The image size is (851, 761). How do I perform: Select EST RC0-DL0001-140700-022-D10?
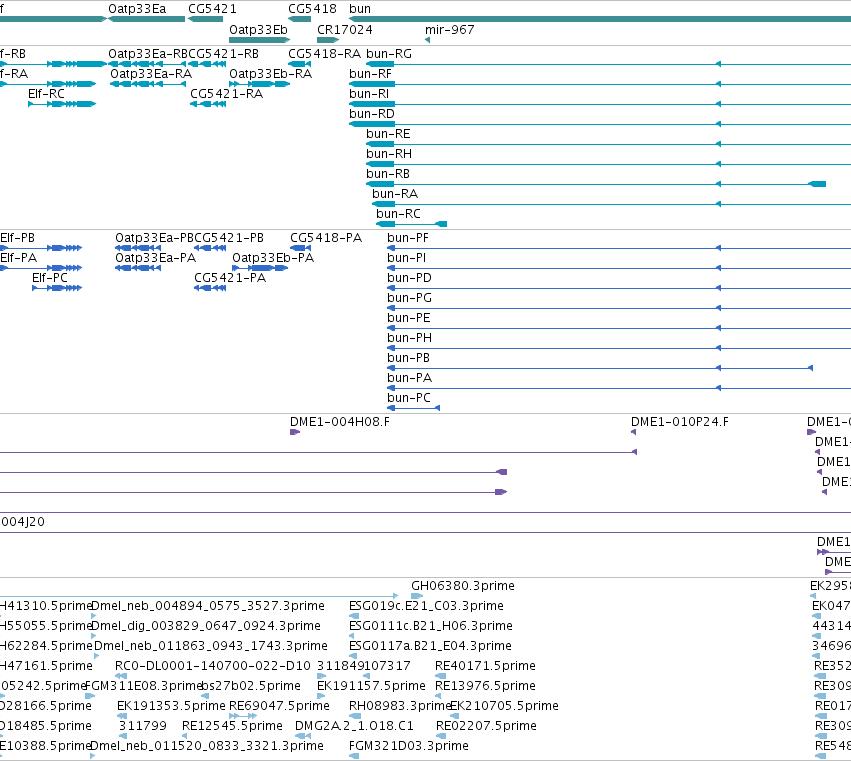pyautogui.click(x=121, y=676)
